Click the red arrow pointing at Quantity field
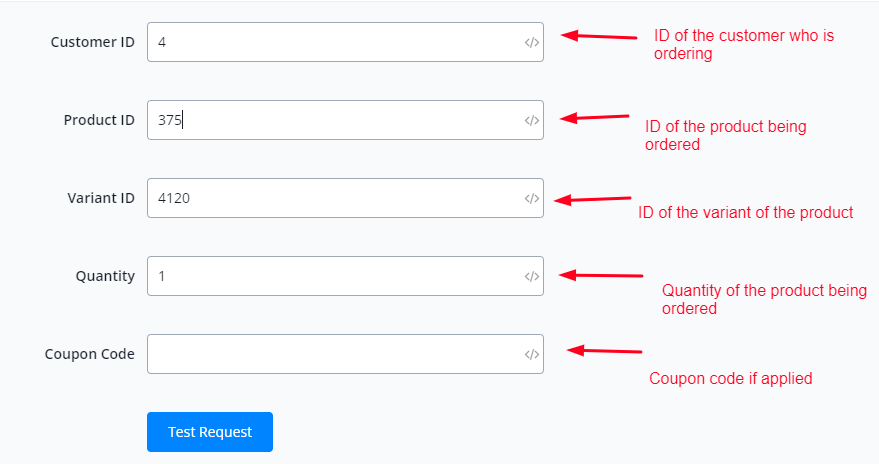This screenshot has height=464, width=879. (x=600, y=275)
